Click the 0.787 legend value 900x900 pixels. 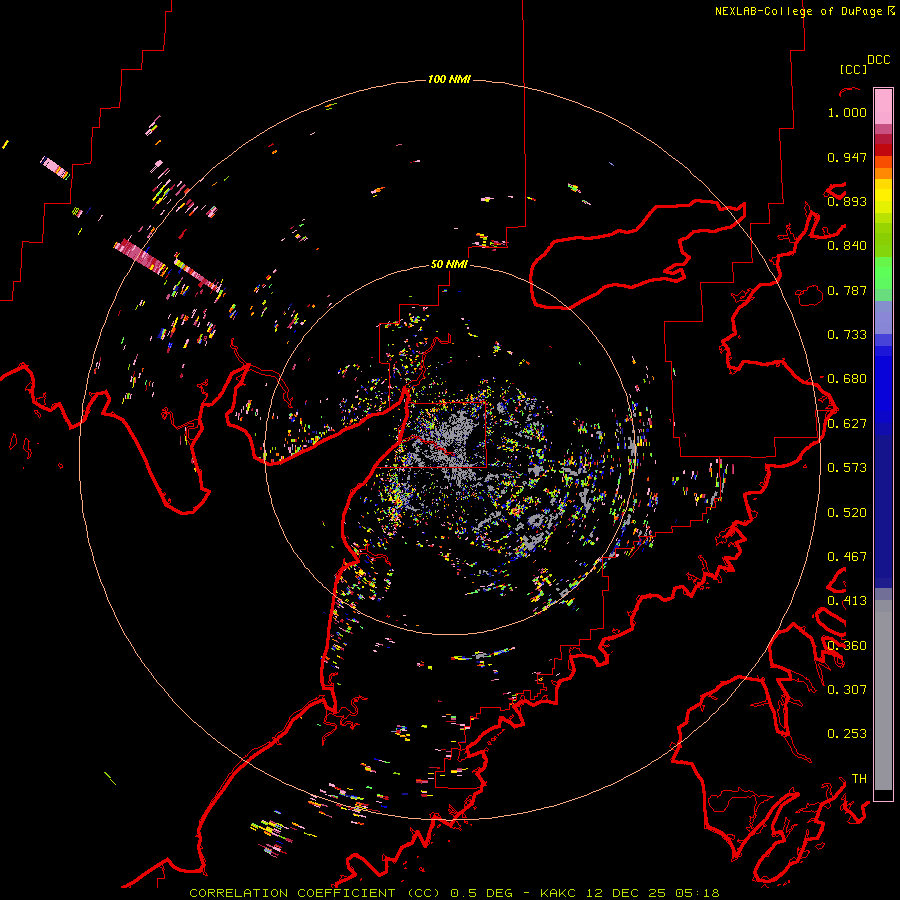click(847, 290)
